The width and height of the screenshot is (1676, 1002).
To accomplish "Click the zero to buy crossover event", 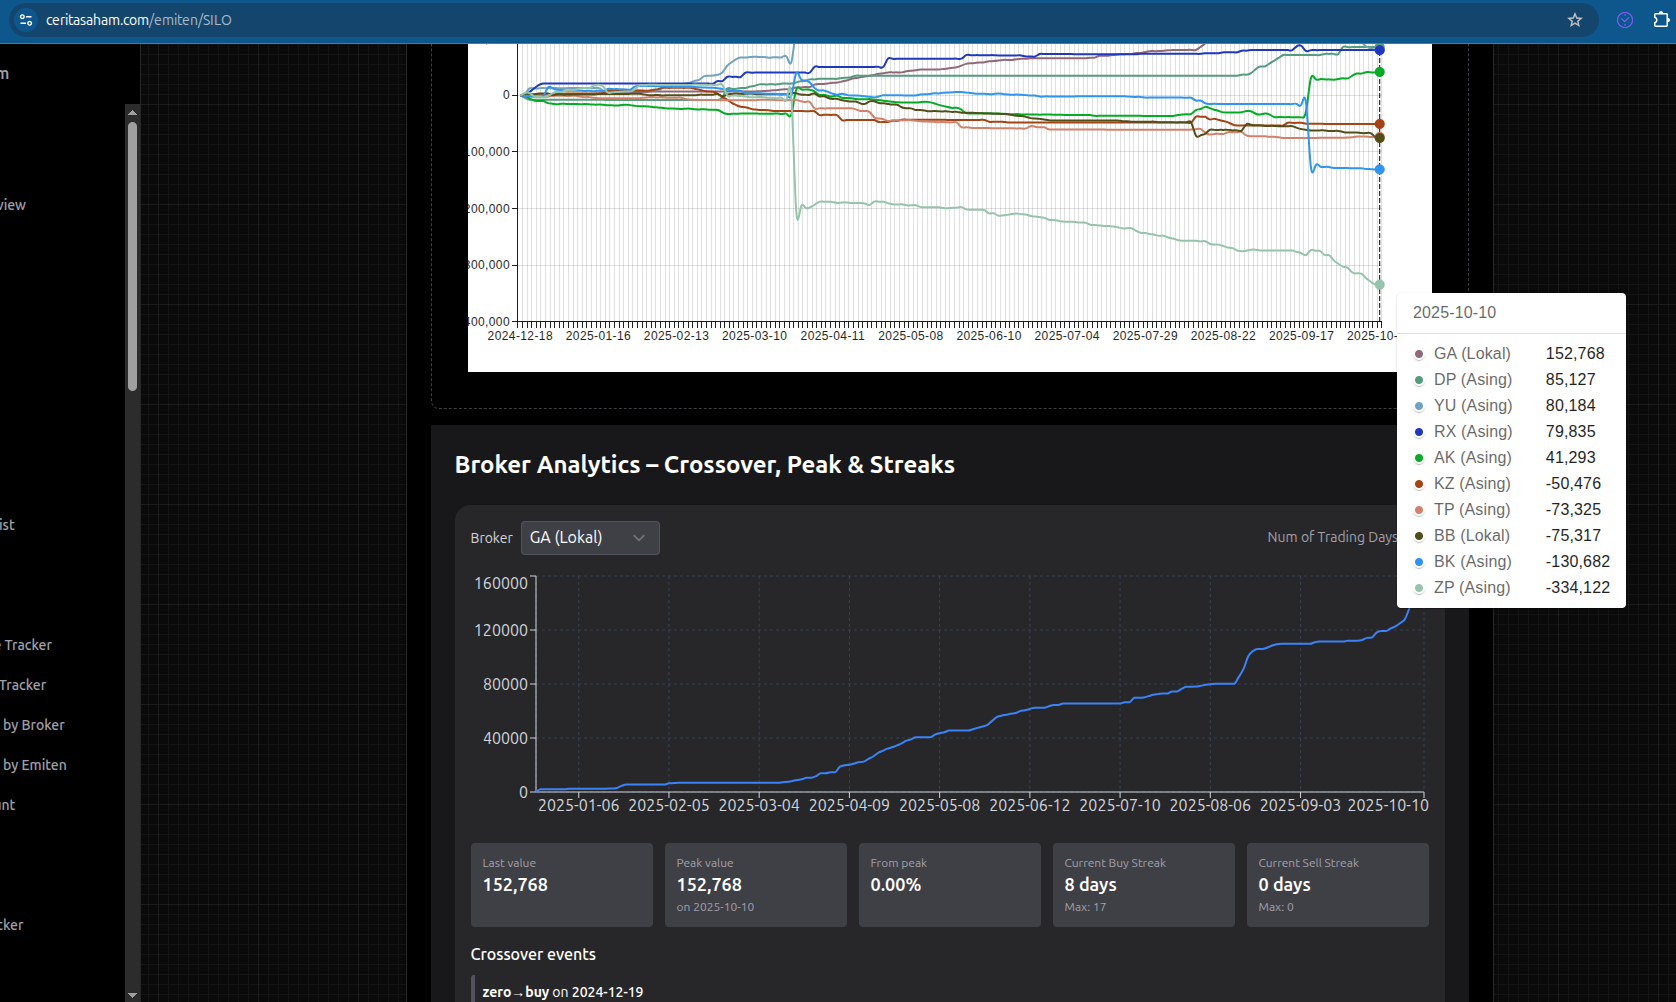I will [562, 992].
